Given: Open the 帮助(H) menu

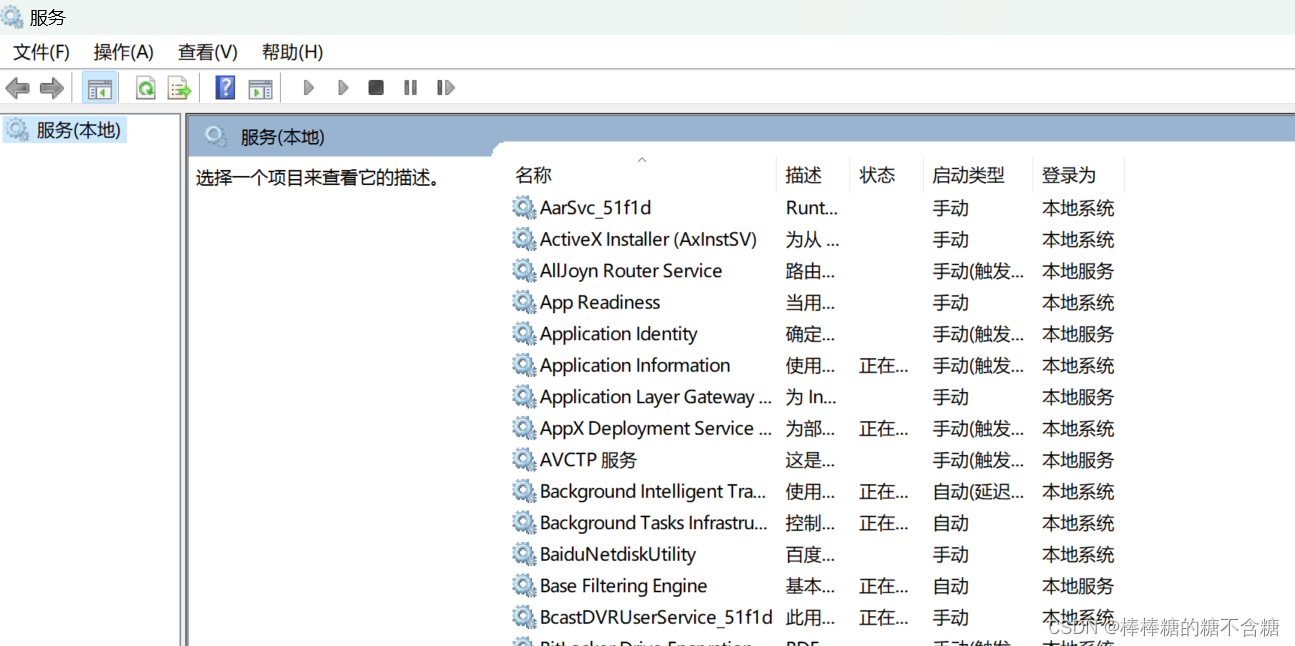Looking at the screenshot, I should (292, 52).
